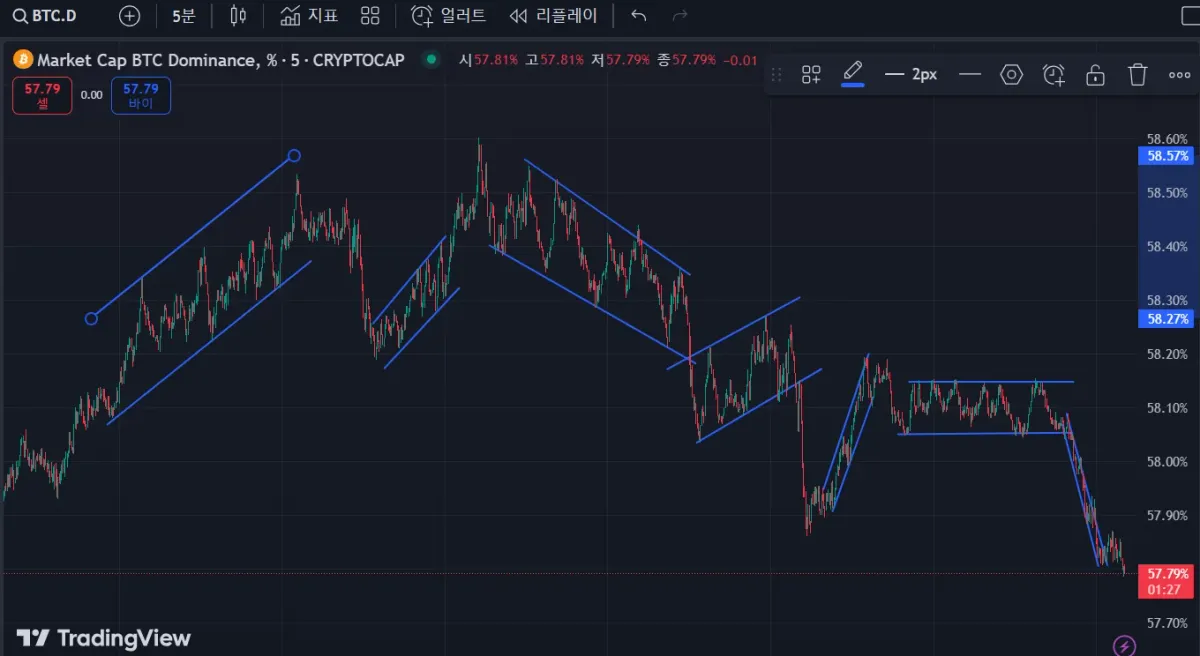Open the BTC.D symbol search

coord(45,16)
